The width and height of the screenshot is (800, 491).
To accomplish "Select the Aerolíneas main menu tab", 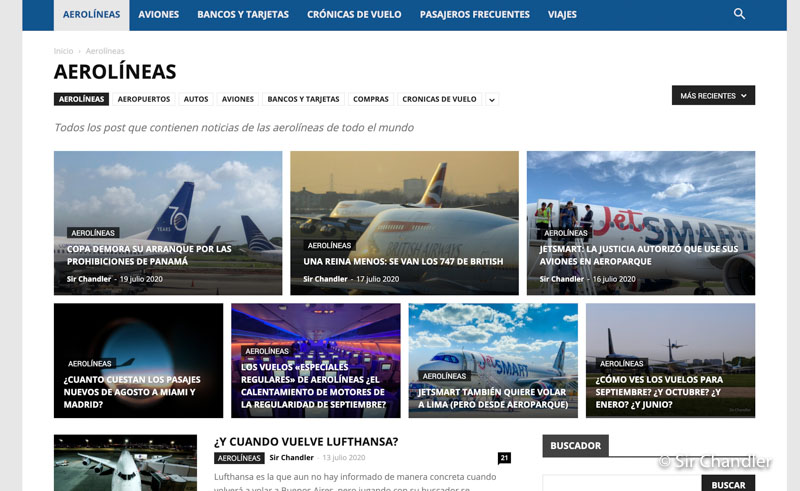I will click(x=91, y=15).
